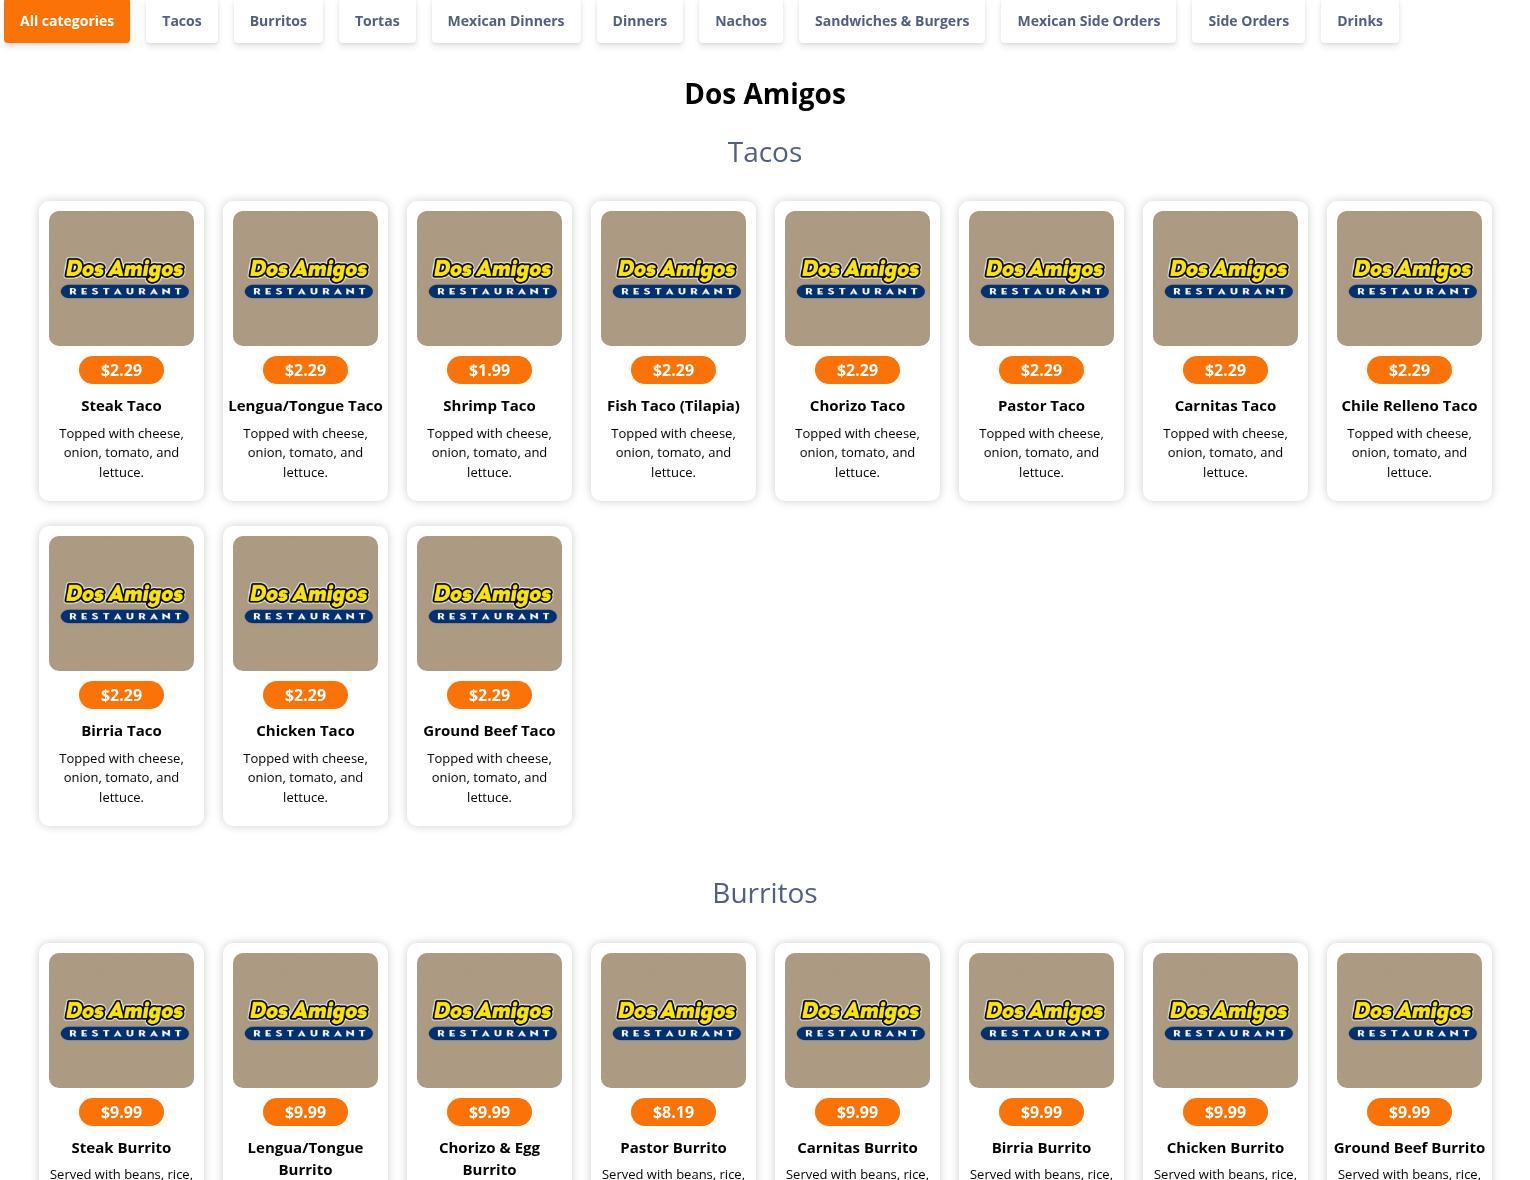Viewport: 1530px width, 1180px height.
Task: Click the Birria Taco image
Action: 121,603
